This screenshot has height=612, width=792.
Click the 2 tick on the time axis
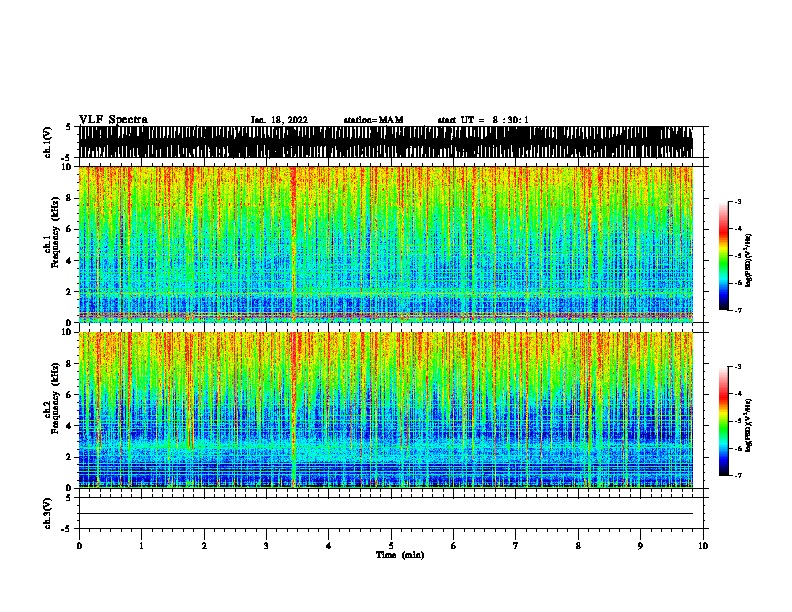pyautogui.click(x=204, y=546)
